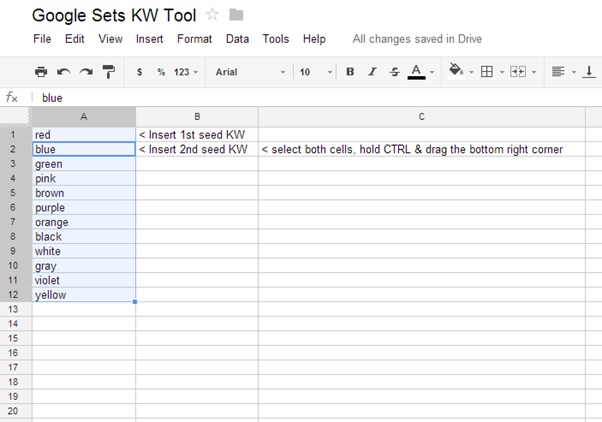602x422 pixels.
Task: Open the Edit menu
Action: point(74,39)
